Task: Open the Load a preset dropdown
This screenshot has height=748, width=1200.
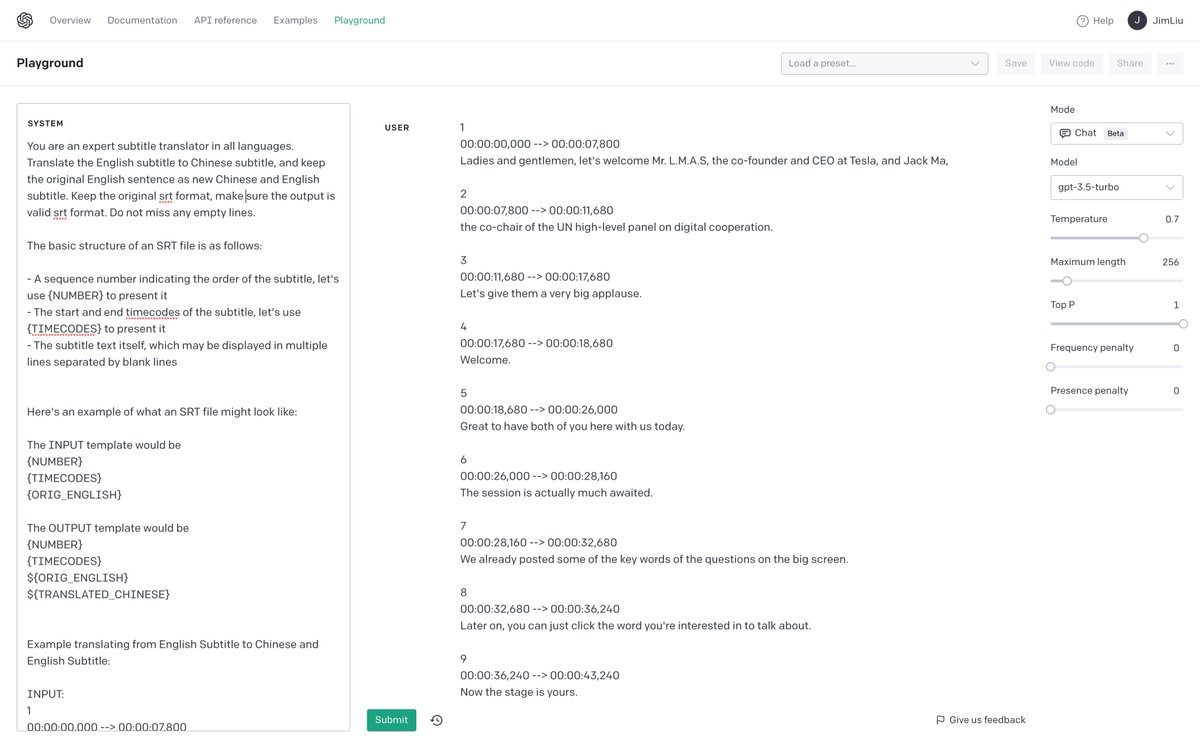Action: click(884, 63)
